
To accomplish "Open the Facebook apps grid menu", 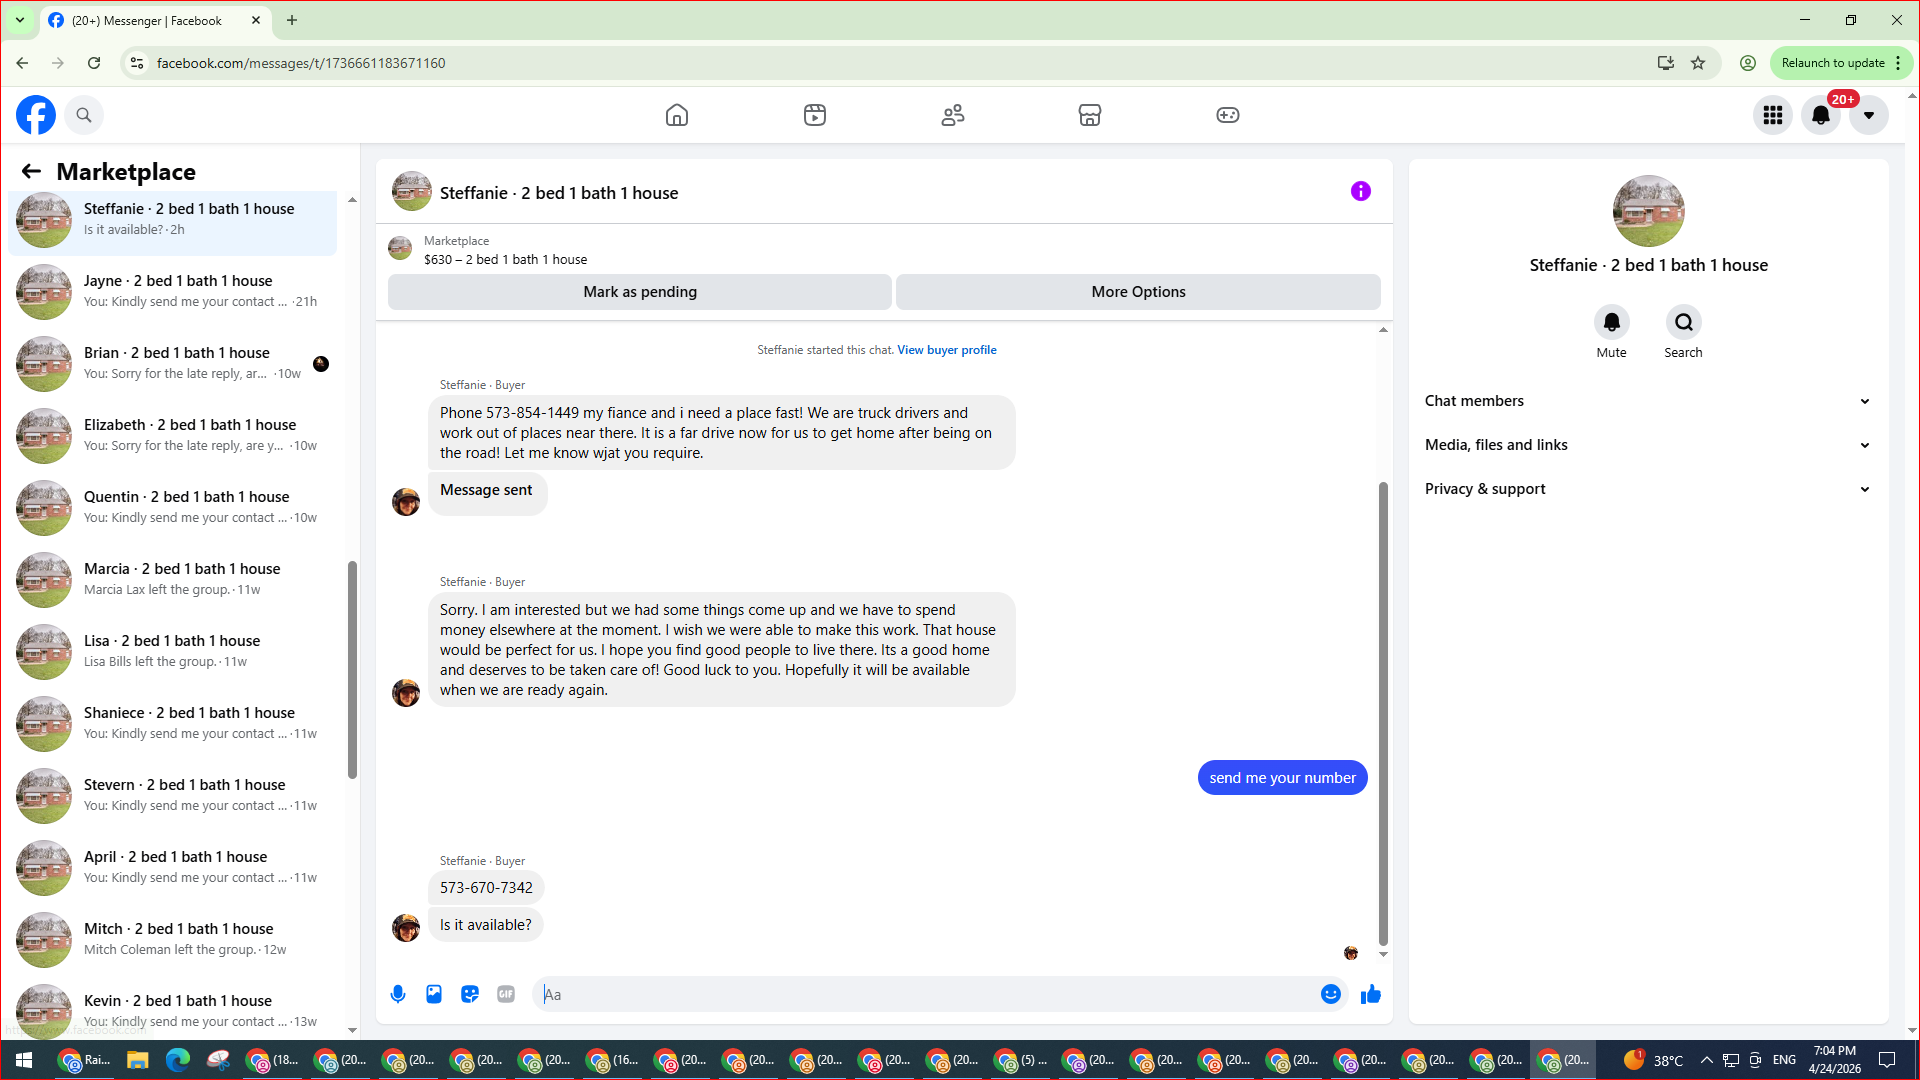I will click(x=1773, y=115).
